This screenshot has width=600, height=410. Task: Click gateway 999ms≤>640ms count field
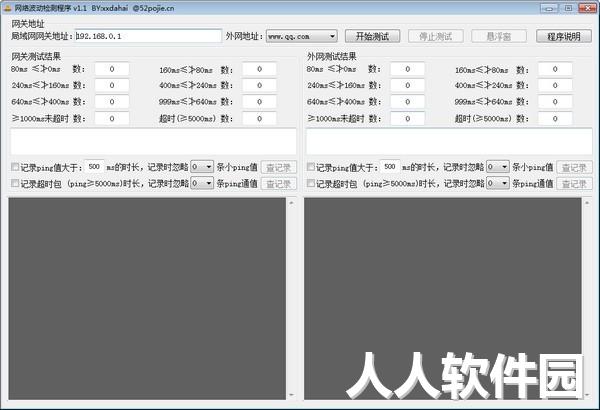[259, 101]
